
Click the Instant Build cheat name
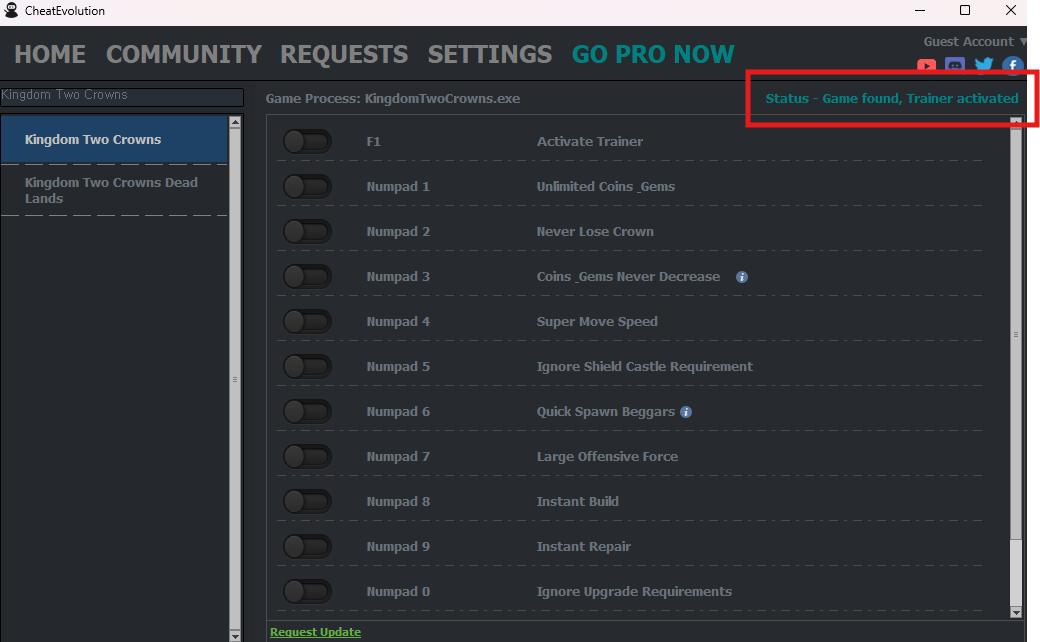click(x=578, y=502)
